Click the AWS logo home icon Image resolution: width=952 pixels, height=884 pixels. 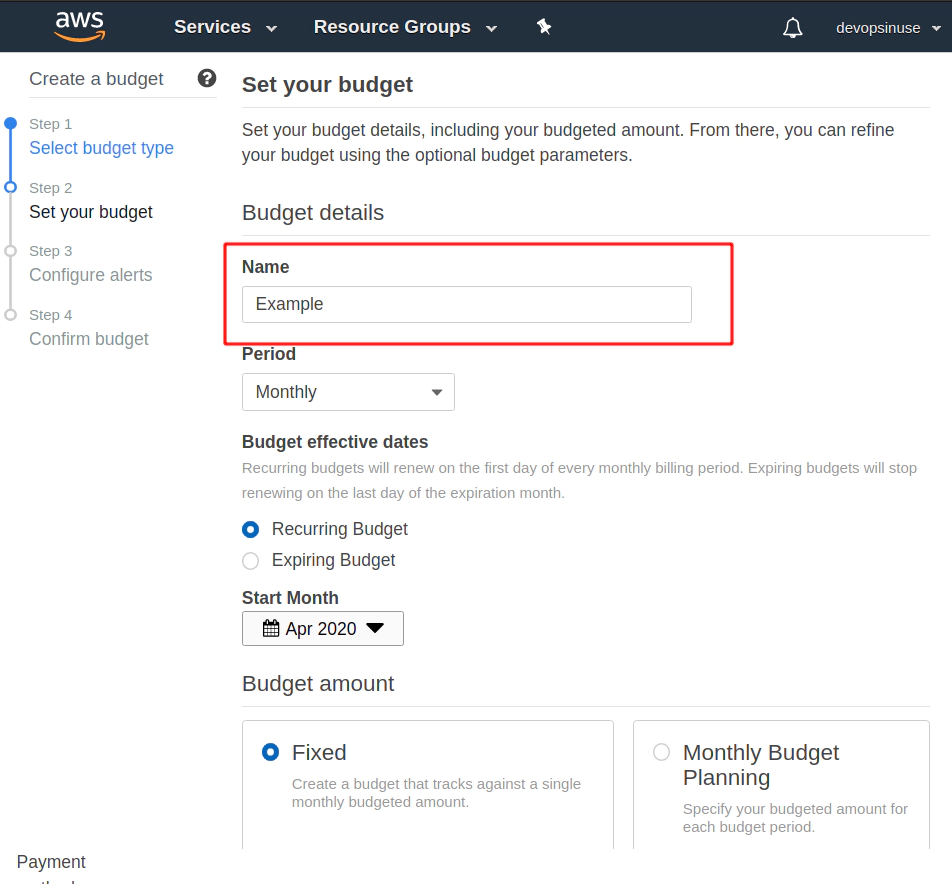point(80,26)
